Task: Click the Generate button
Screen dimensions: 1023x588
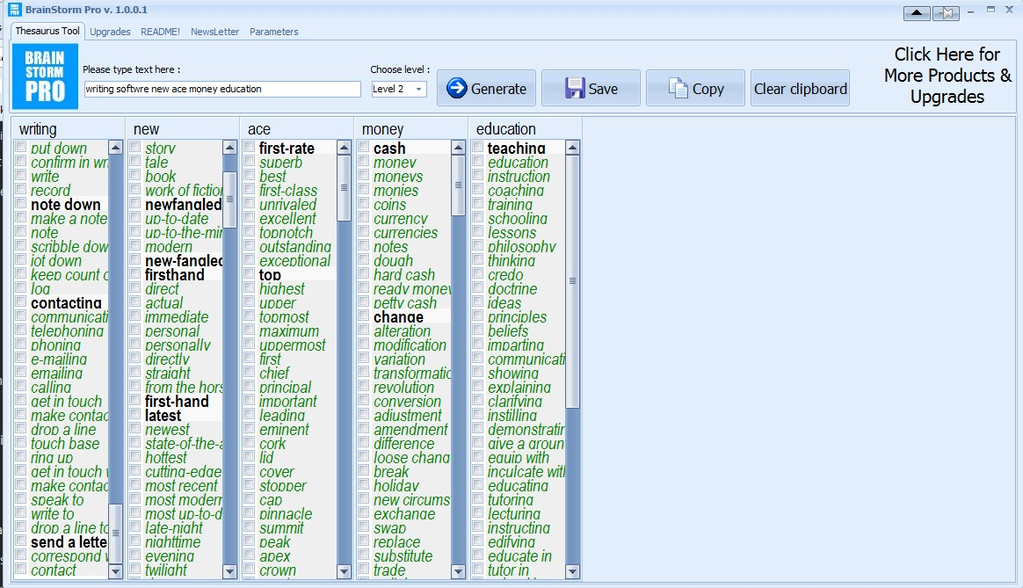Action: (486, 88)
